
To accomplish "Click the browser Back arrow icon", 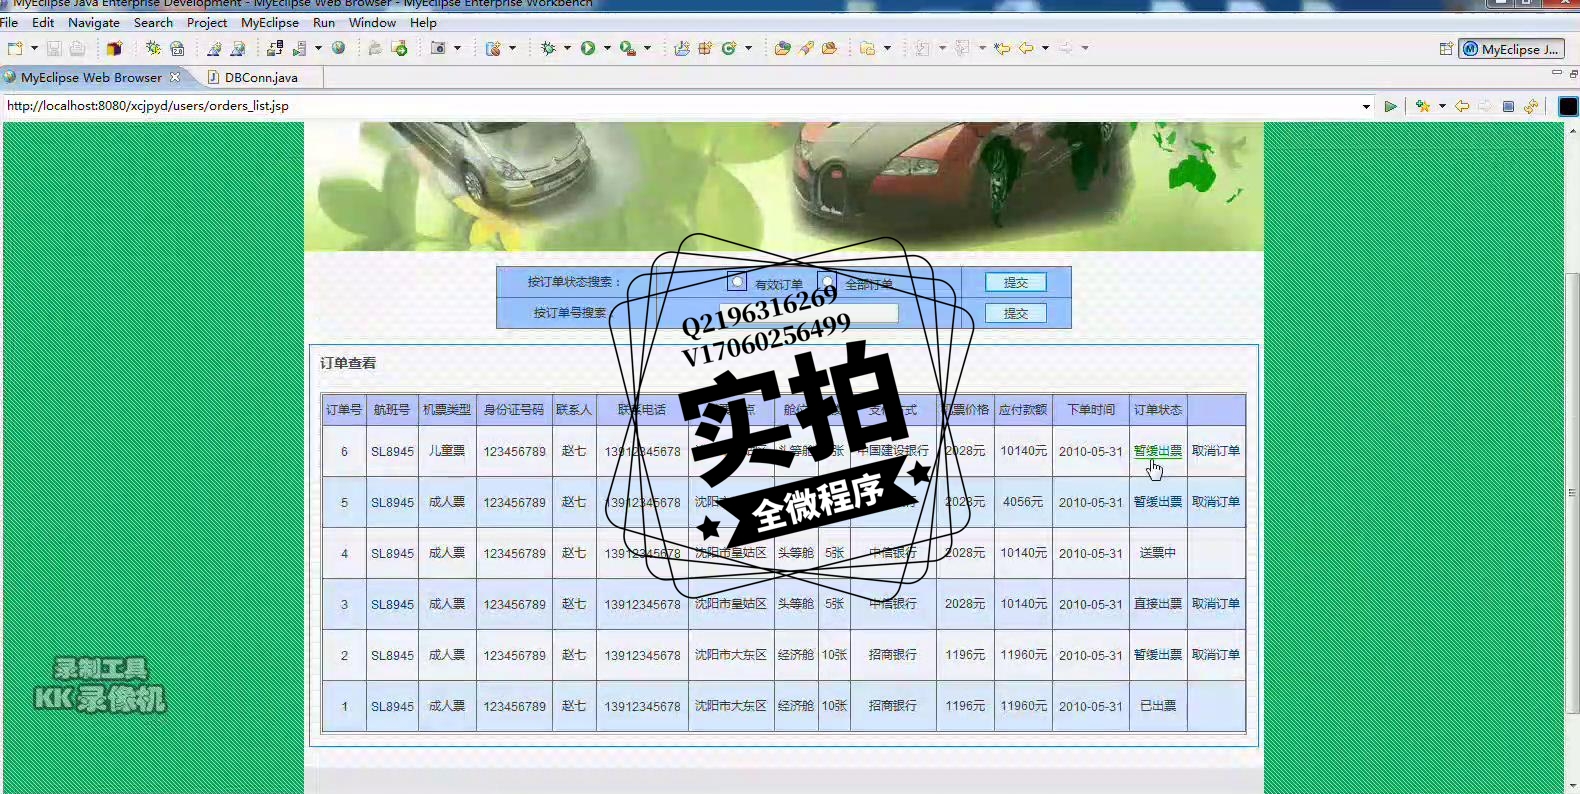I will click(x=1463, y=106).
